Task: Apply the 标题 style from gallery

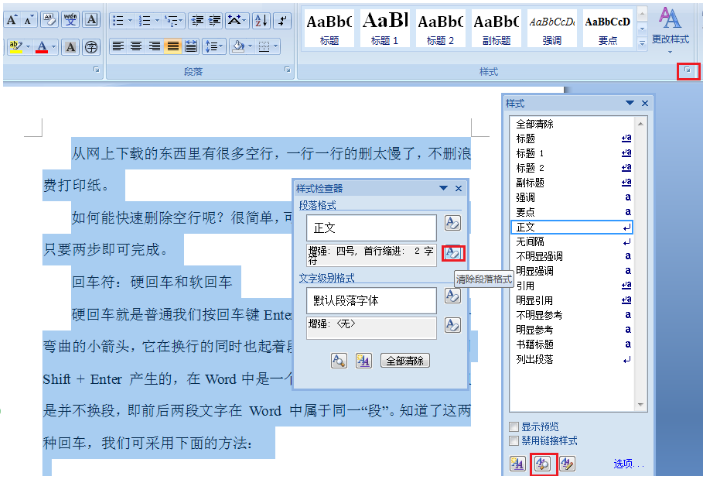Action: pyautogui.click(x=329, y=29)
